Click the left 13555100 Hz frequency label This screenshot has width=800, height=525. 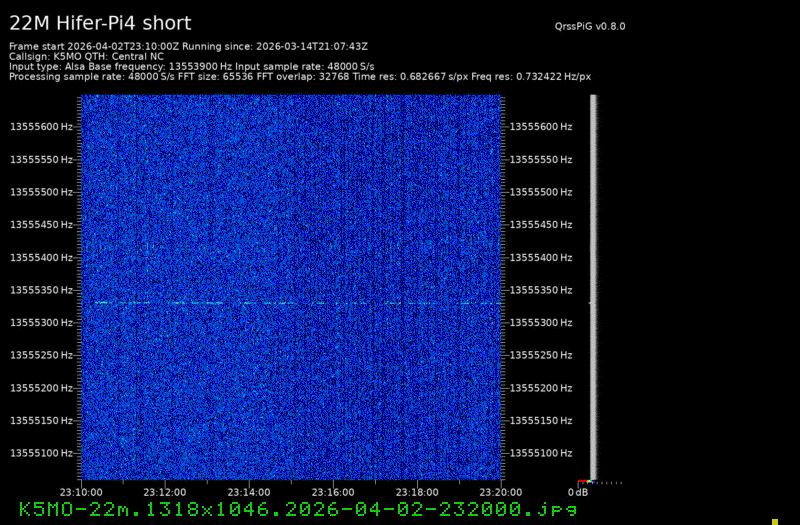click(41, 453)
